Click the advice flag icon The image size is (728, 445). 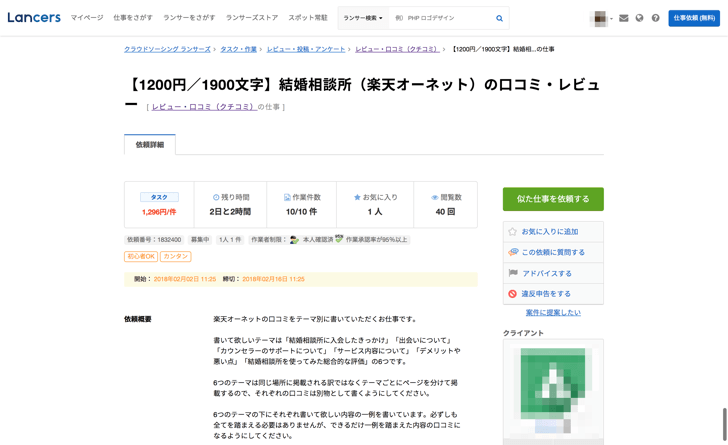tap(513, 273)
